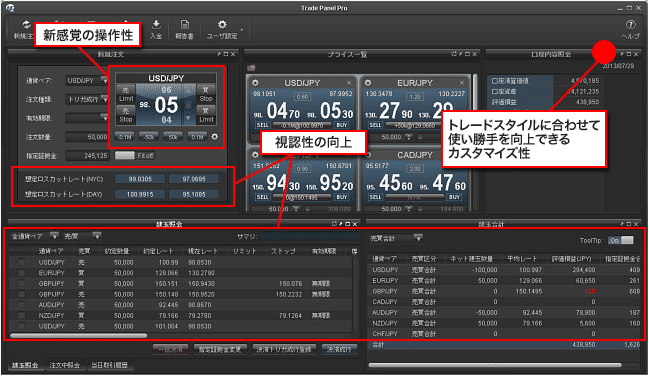Click the 指定証拠金変更 button
649x376 pixels.
[220, 349]
